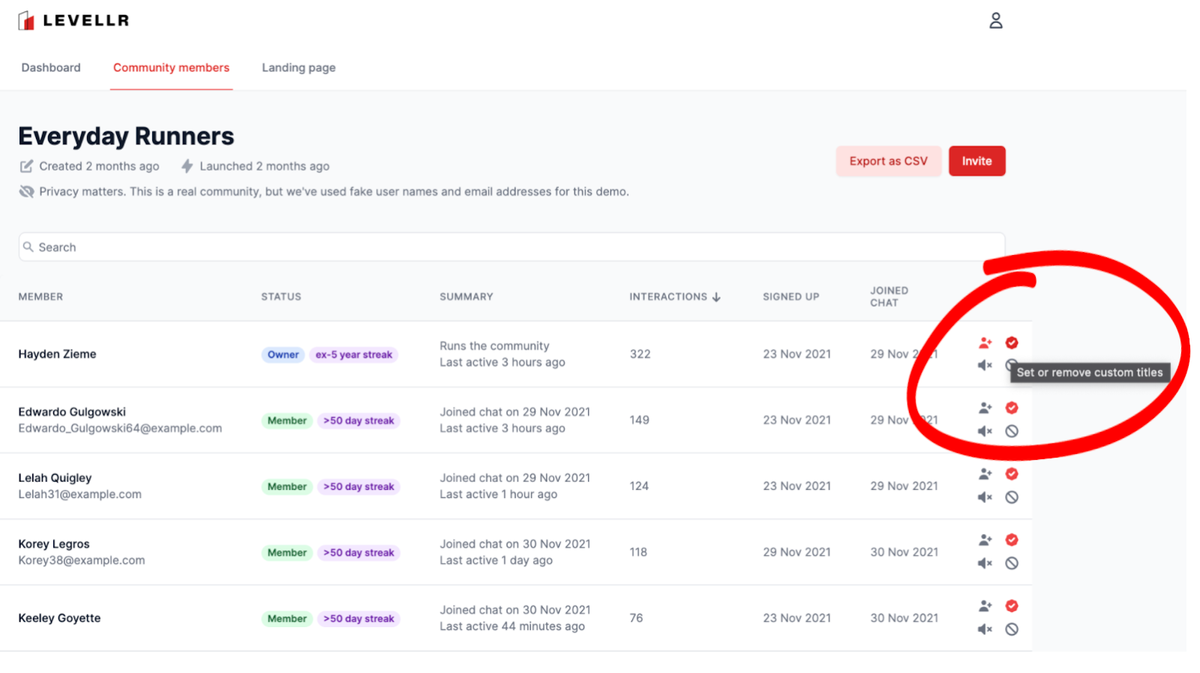This screenshot has width=1200, height=673.
Task: Switch to the Landing page tab
Action: (x=299, y=68)
